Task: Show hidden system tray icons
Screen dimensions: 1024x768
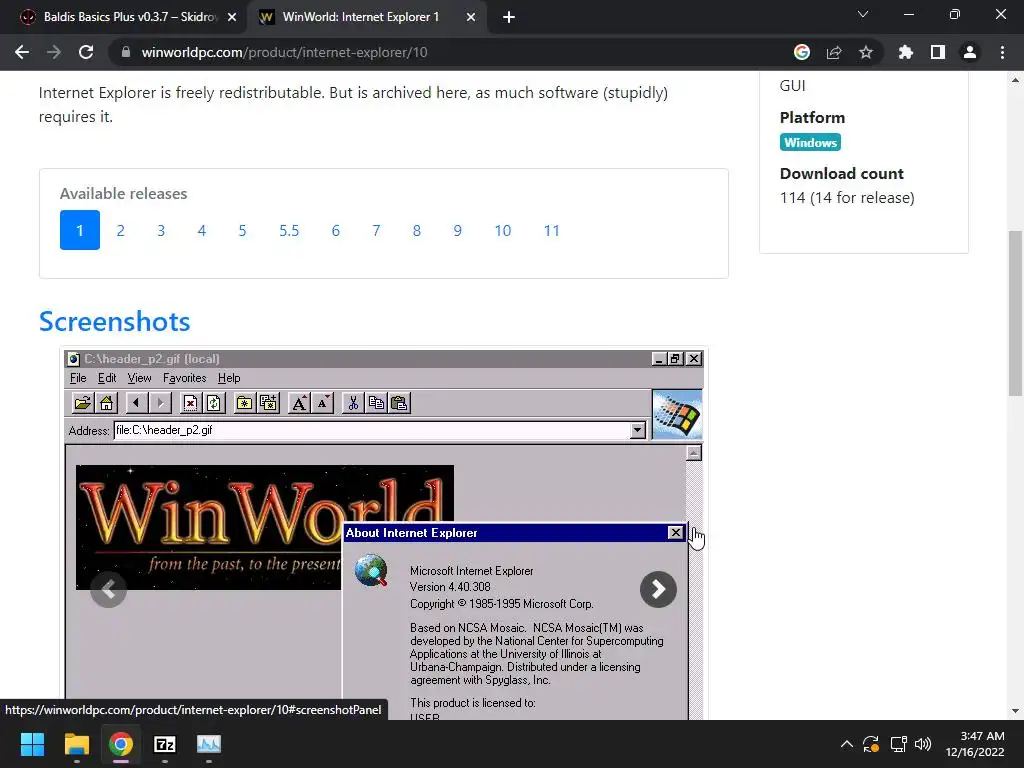Action: point(846,744)
